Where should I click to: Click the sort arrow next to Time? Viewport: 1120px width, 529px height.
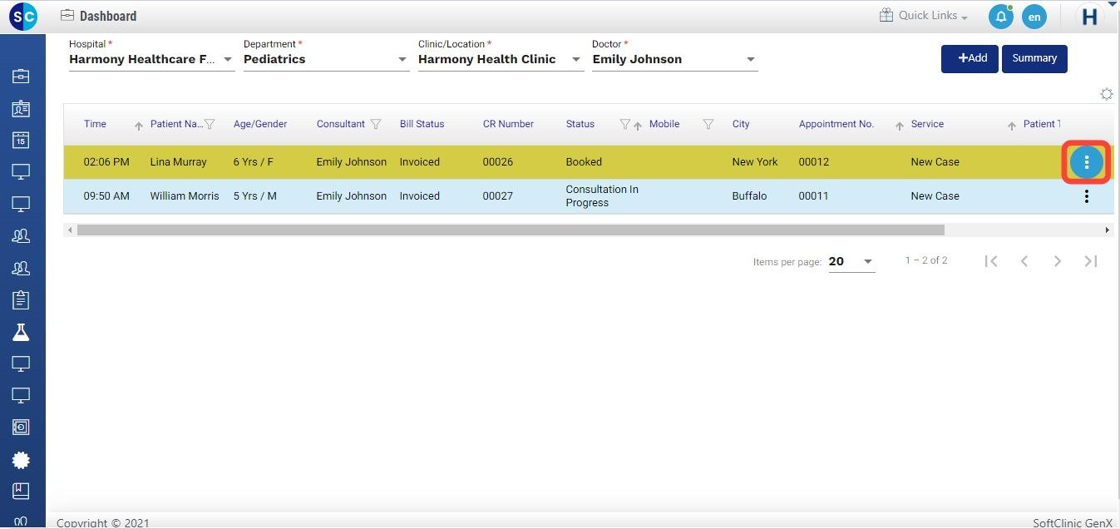[139, 126]
